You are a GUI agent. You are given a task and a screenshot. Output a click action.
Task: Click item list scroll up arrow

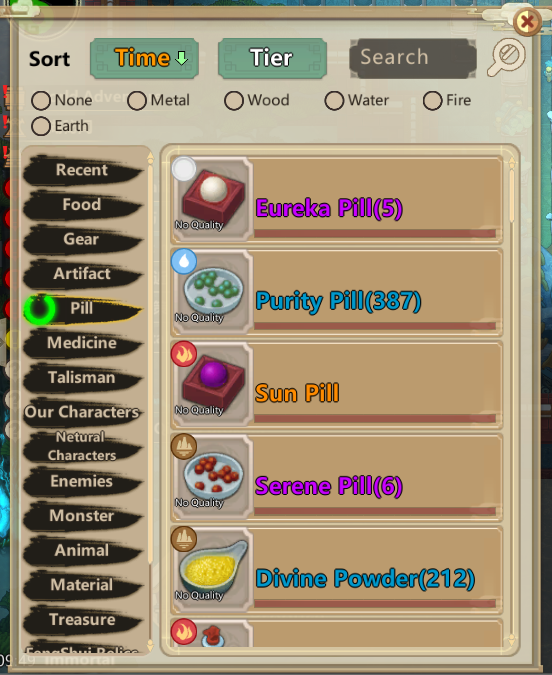click(x=512, y=163)
